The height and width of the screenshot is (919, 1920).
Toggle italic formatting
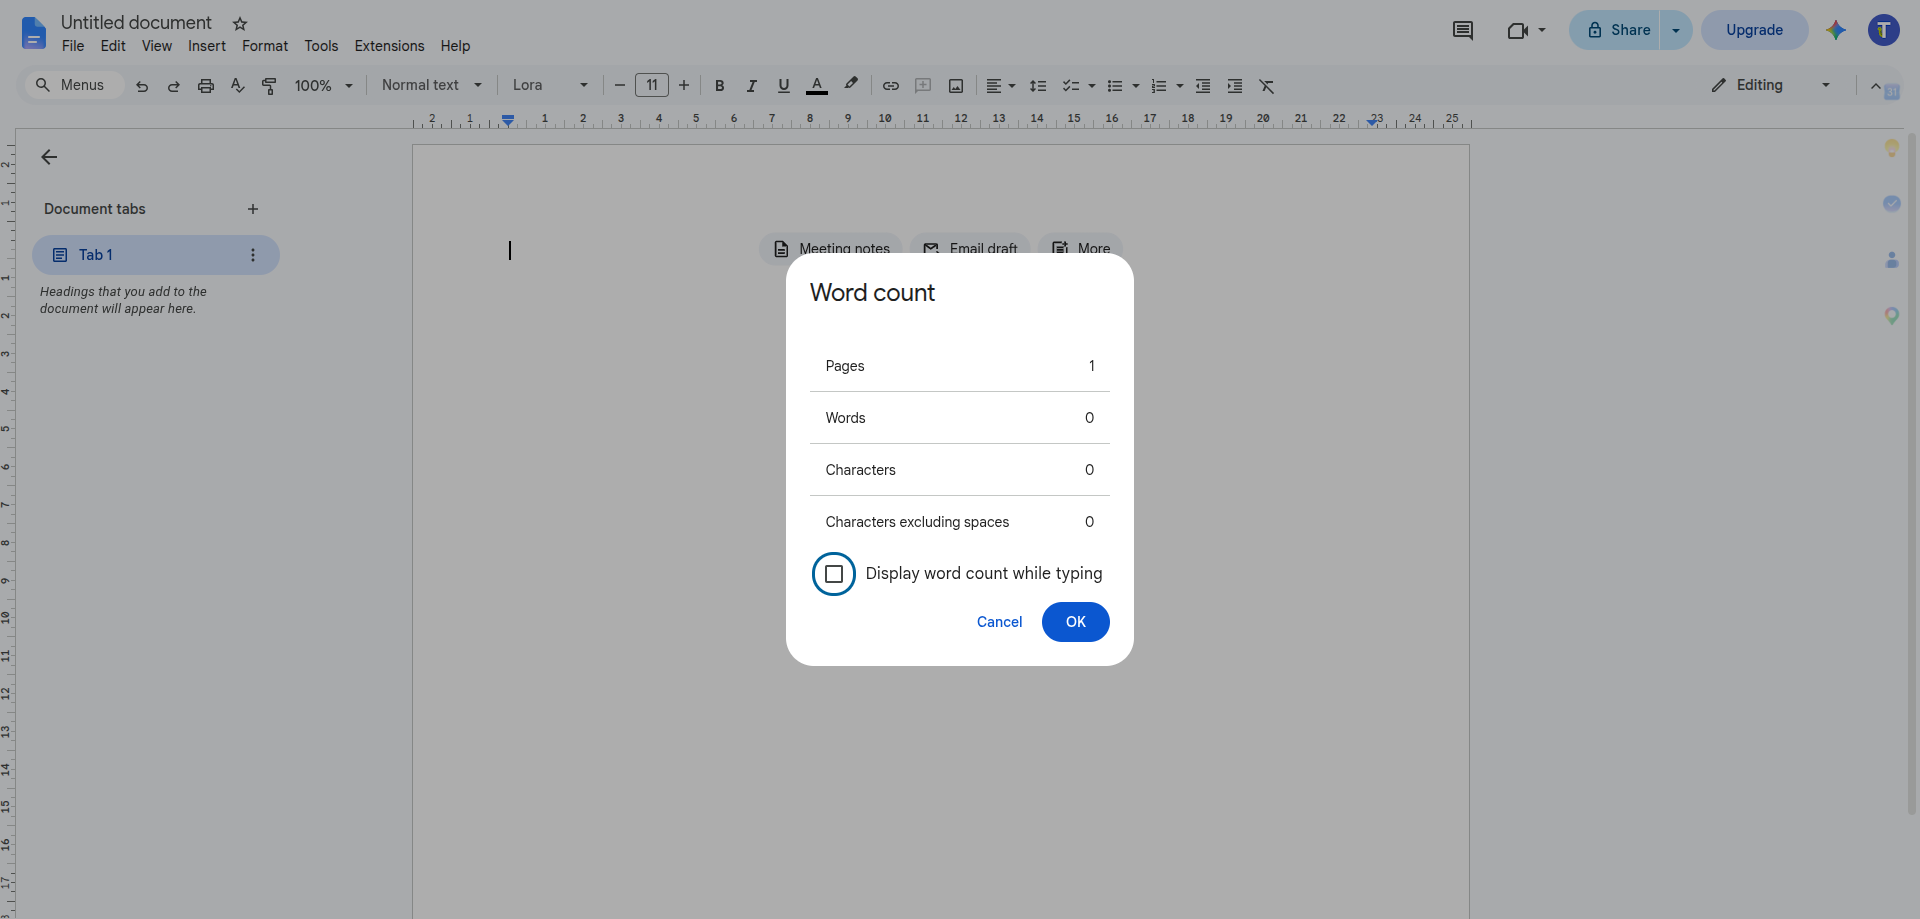tap(752, 86)
